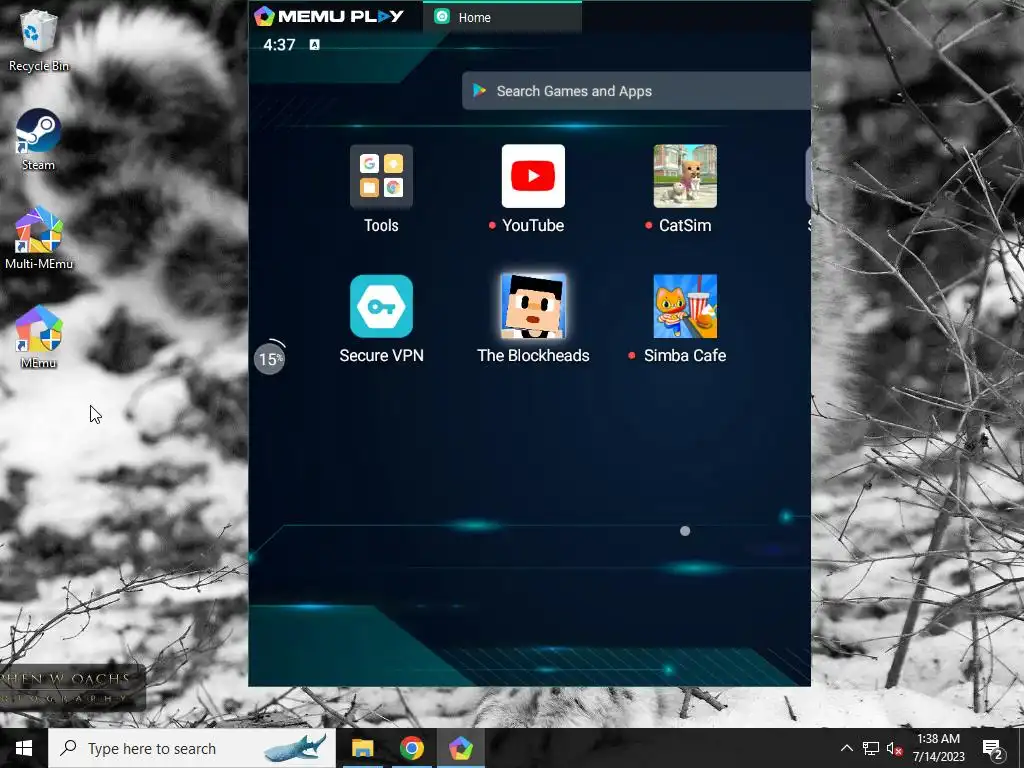
Task: Launch the Secure VPN app
Action: click(x=381, y=306)
